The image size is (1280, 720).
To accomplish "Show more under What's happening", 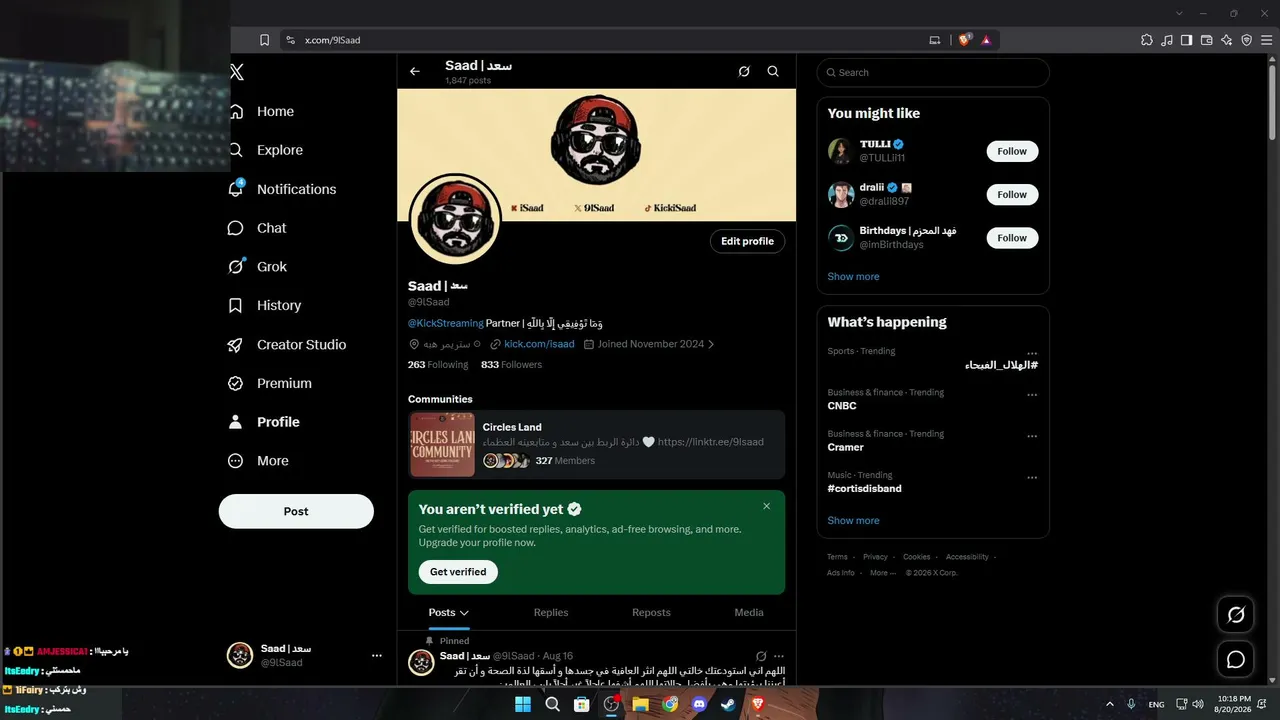I will point(853,520).
